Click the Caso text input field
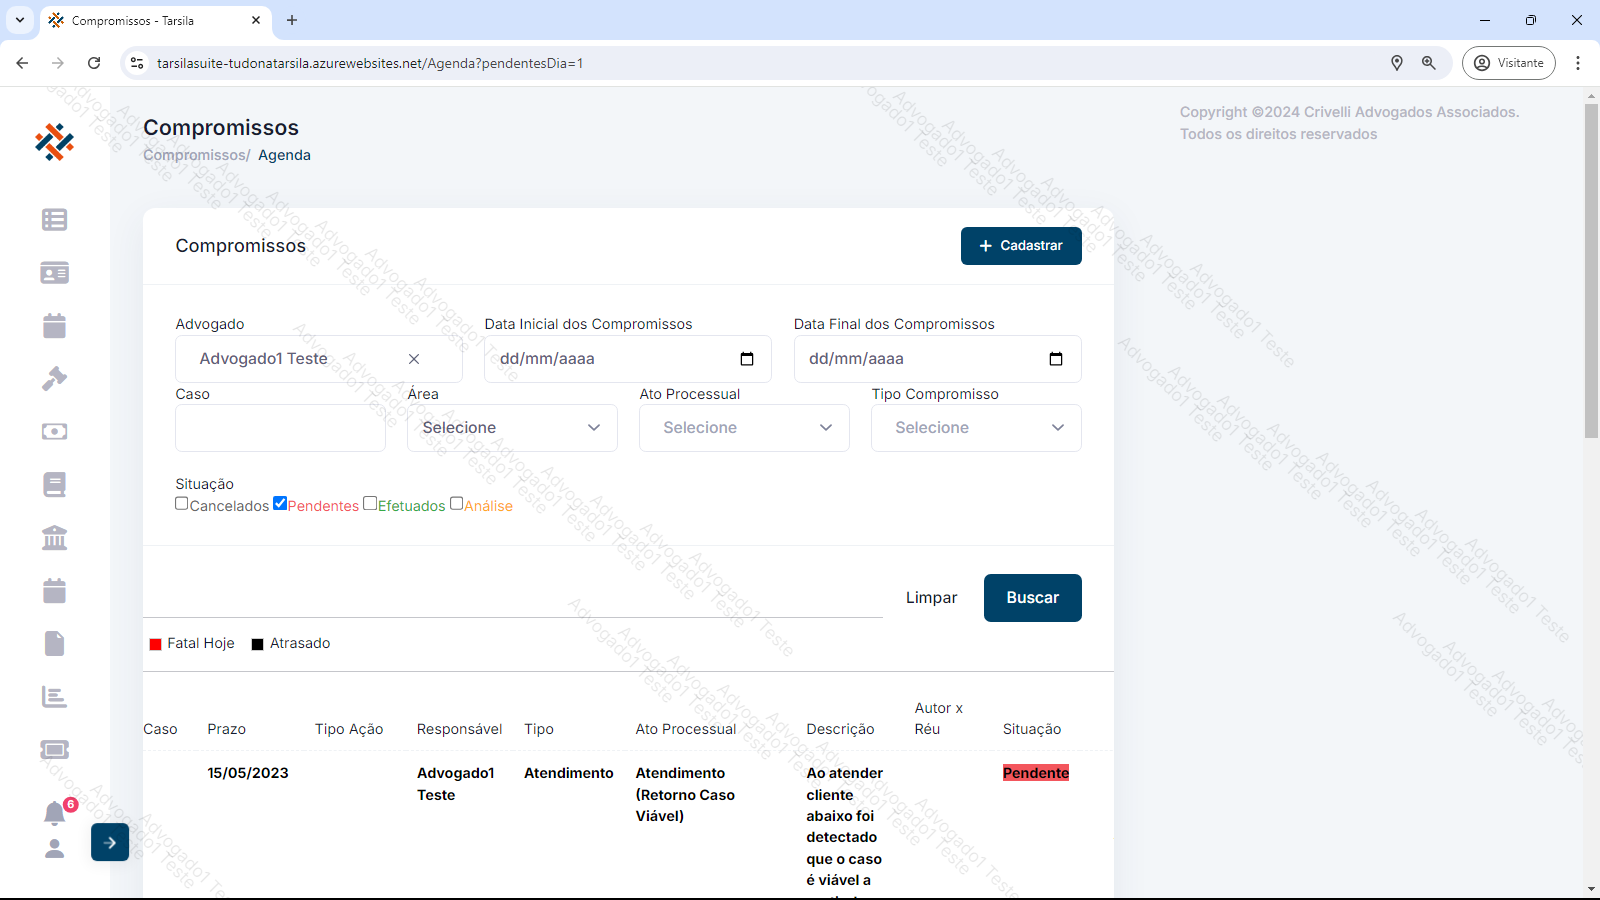1600x900 pixels. pyautogui.click(x=280, y=428)
